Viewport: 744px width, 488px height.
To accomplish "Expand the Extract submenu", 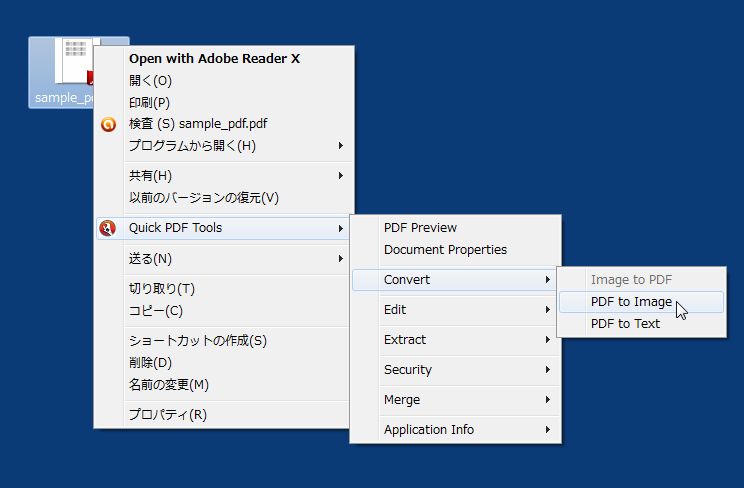I will (x=456, y=340).
